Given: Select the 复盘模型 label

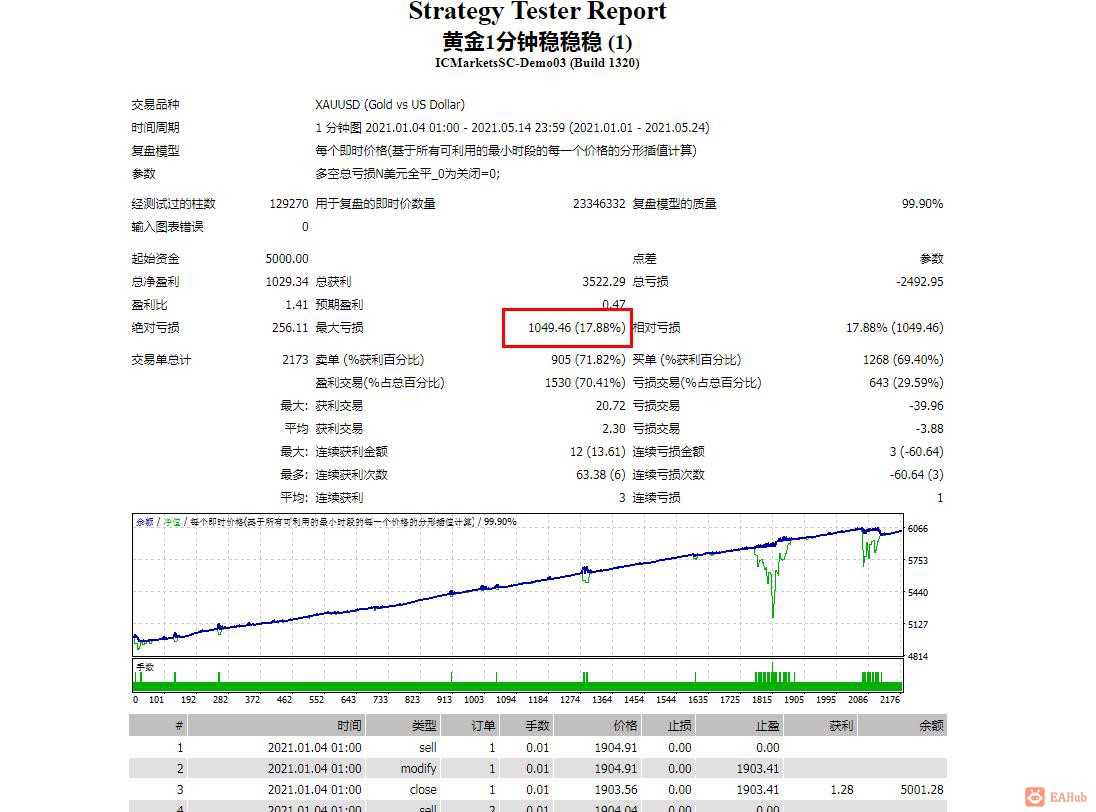Looking at the screenshot, I should coord(155,151).
